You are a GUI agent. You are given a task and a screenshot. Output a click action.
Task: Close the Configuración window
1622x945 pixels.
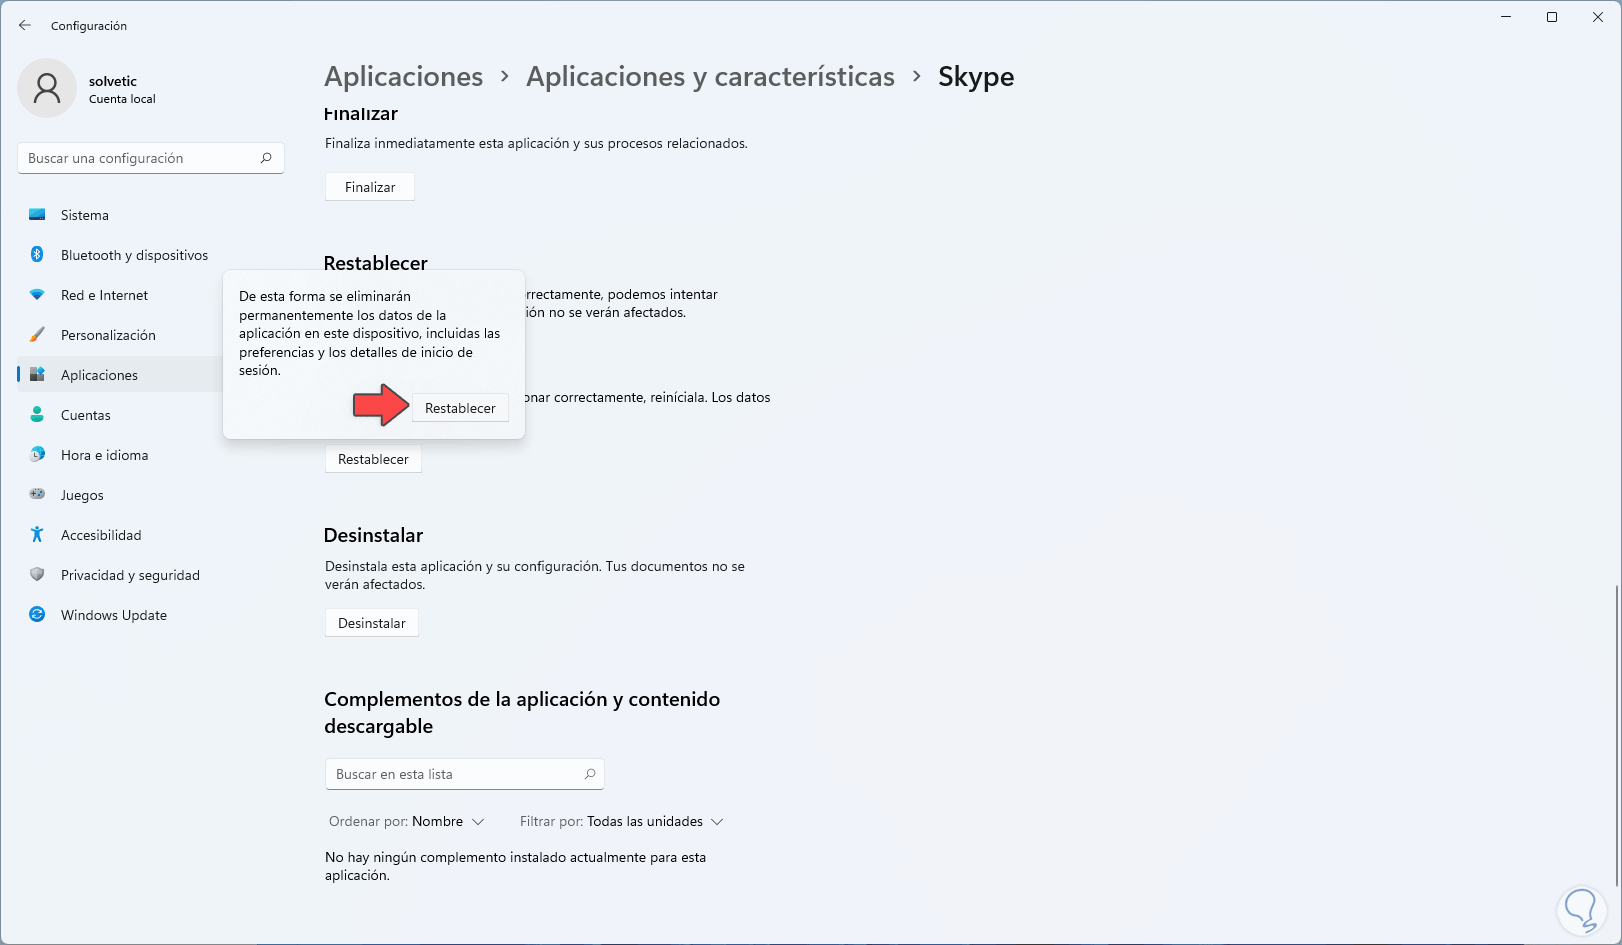[1598, 17]
